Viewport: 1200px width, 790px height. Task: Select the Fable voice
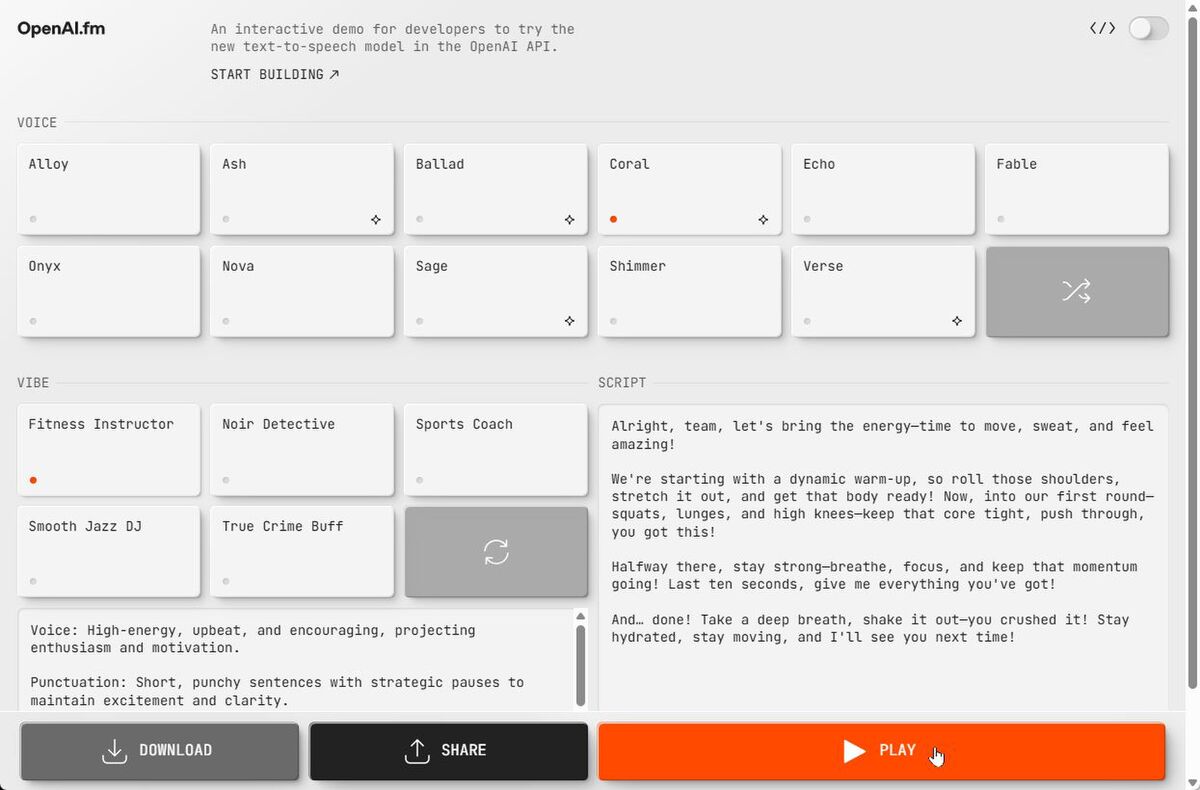[x=1076, y=189]
